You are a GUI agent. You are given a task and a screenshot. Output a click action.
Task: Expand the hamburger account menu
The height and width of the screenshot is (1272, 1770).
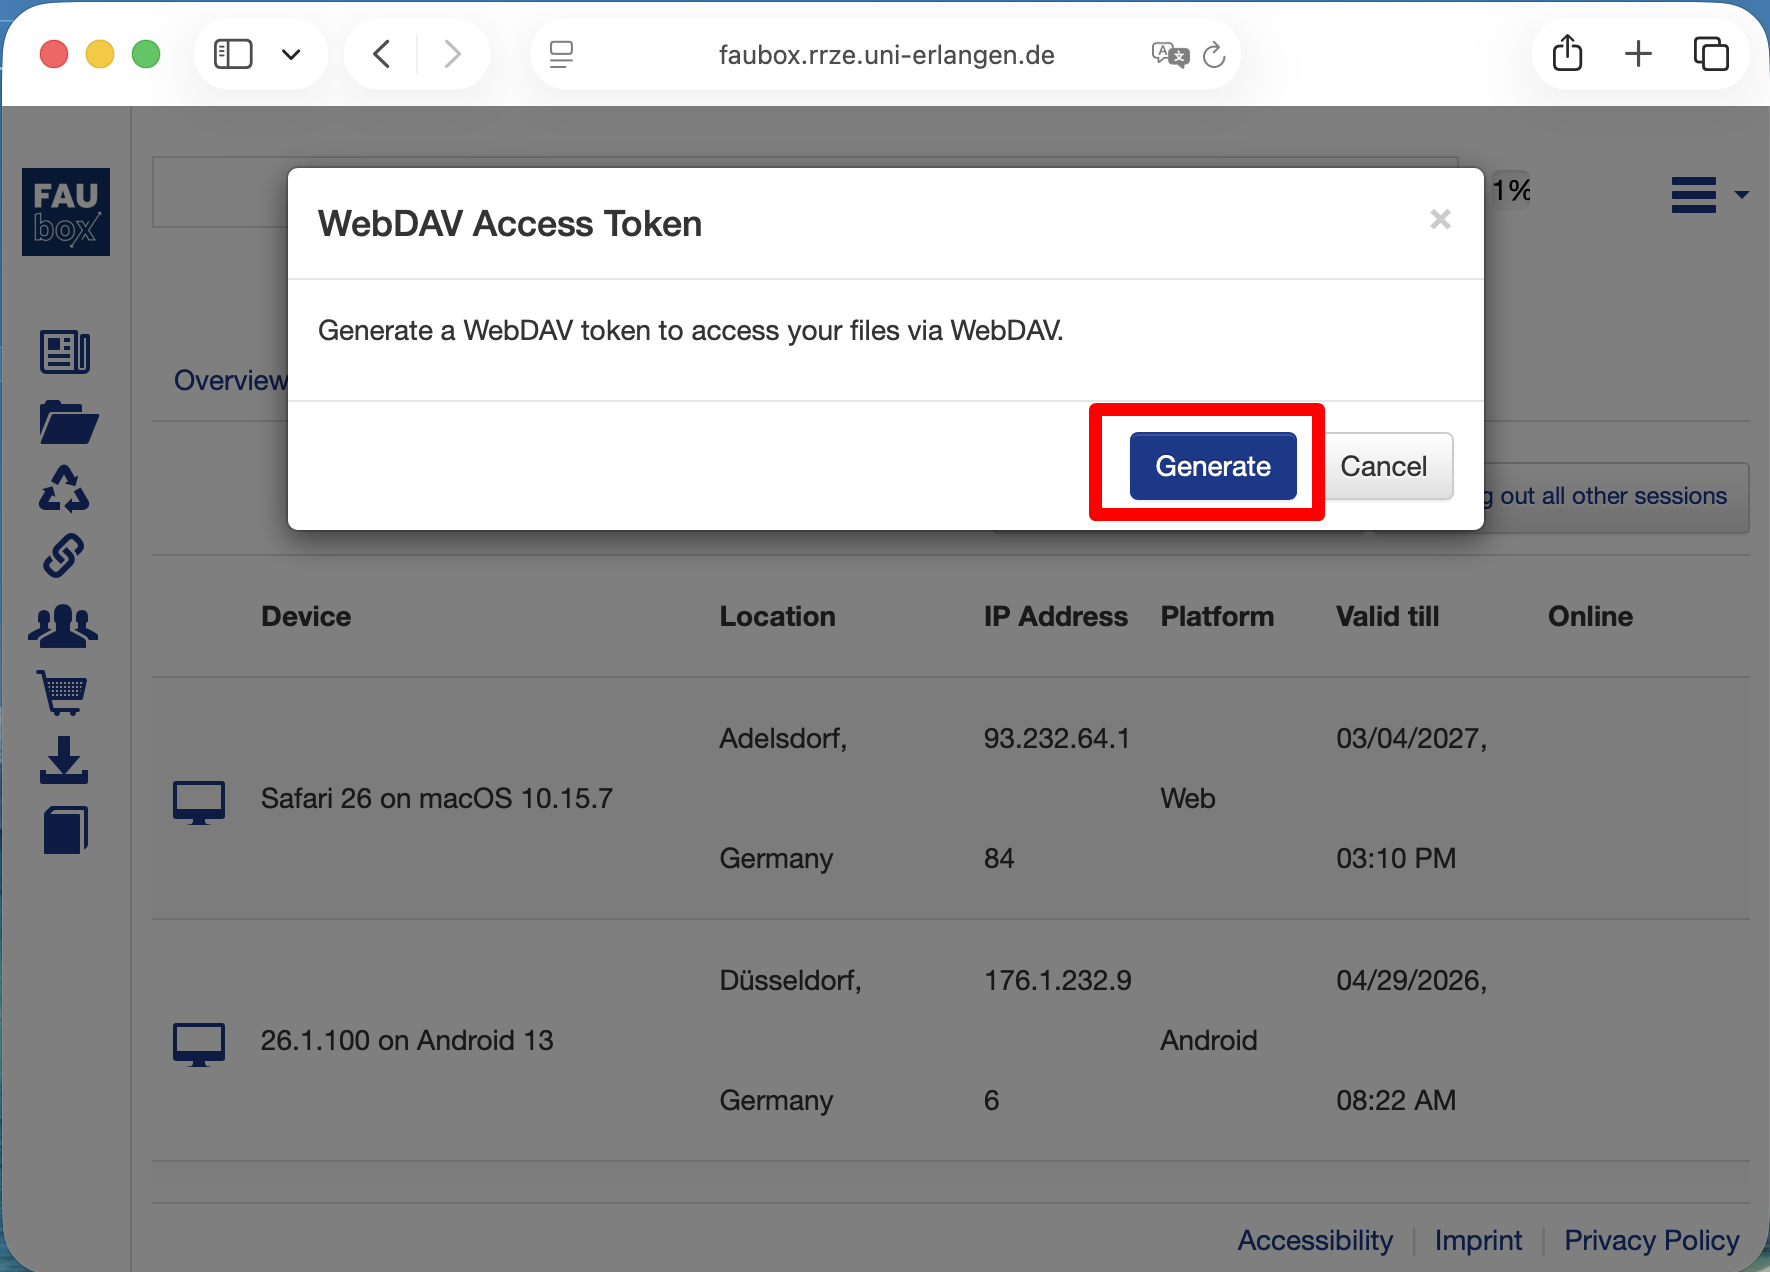coord(1708,195)
